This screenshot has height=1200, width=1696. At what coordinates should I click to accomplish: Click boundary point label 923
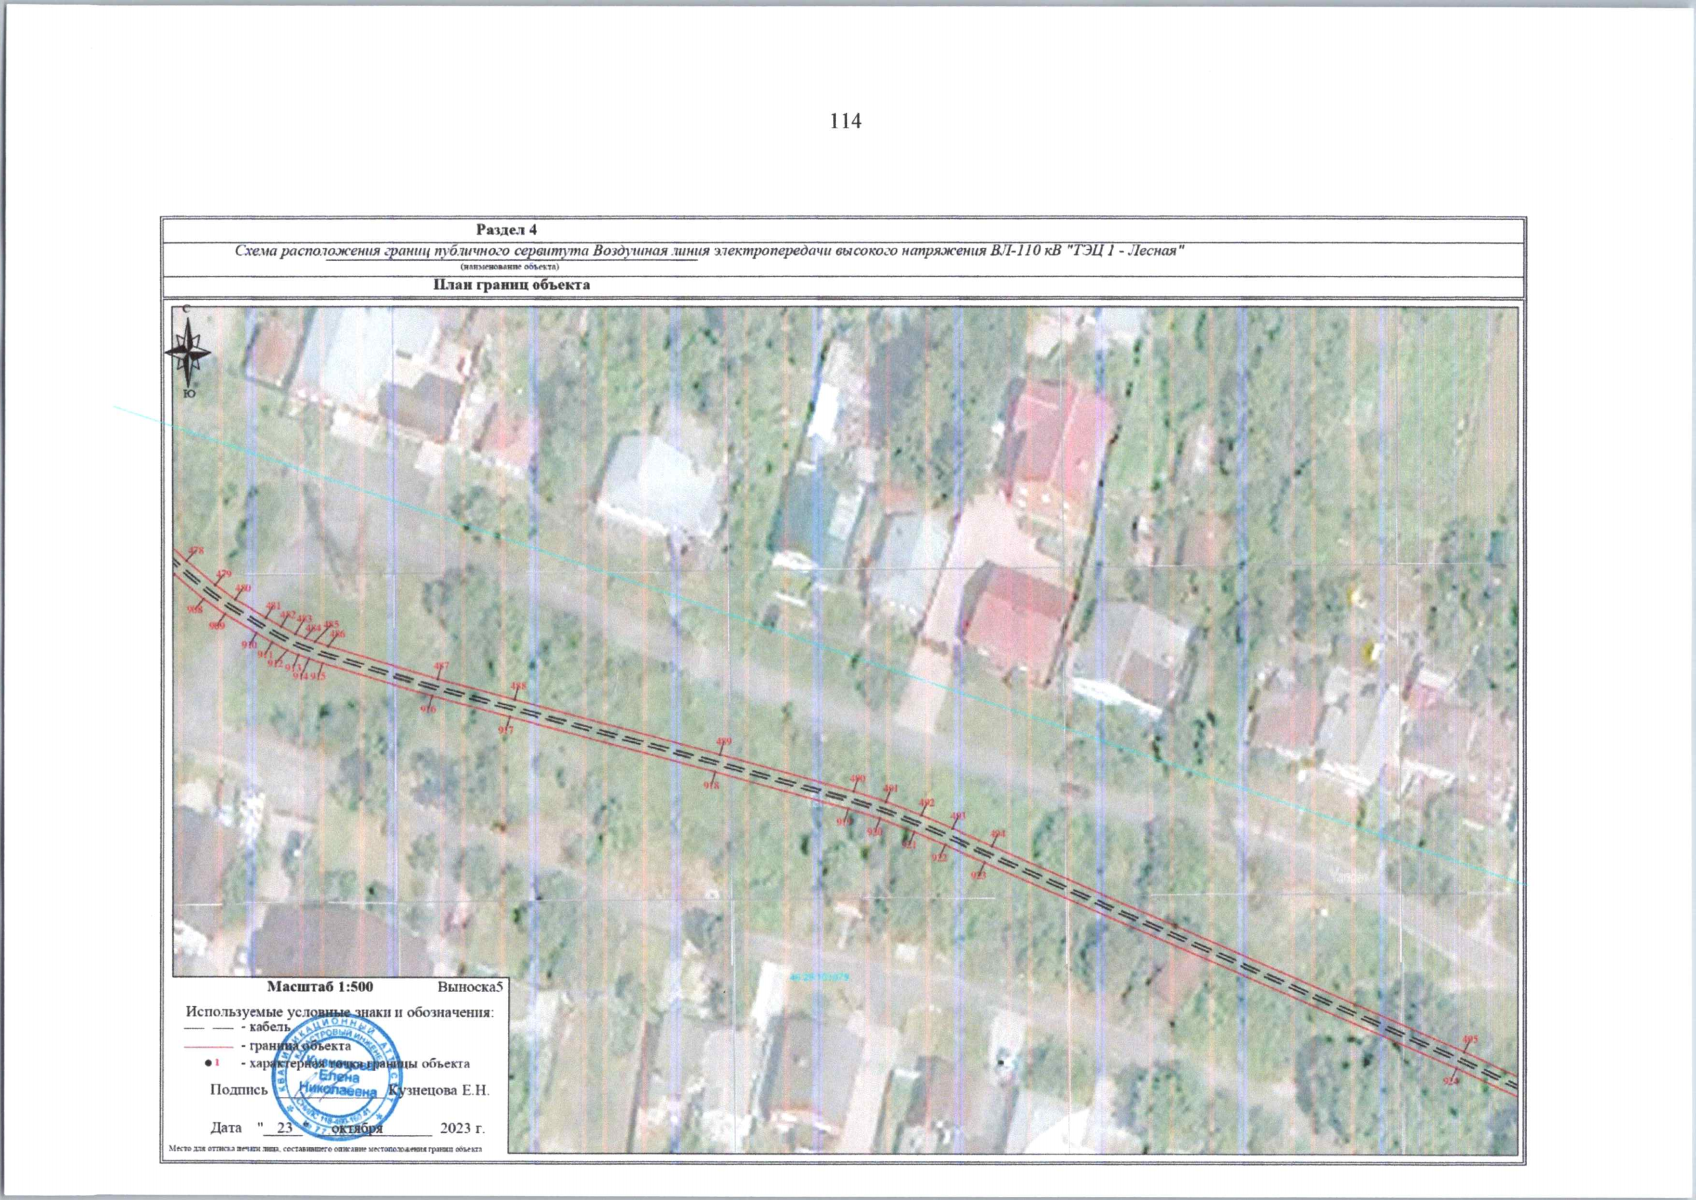[x=978, y=876]
